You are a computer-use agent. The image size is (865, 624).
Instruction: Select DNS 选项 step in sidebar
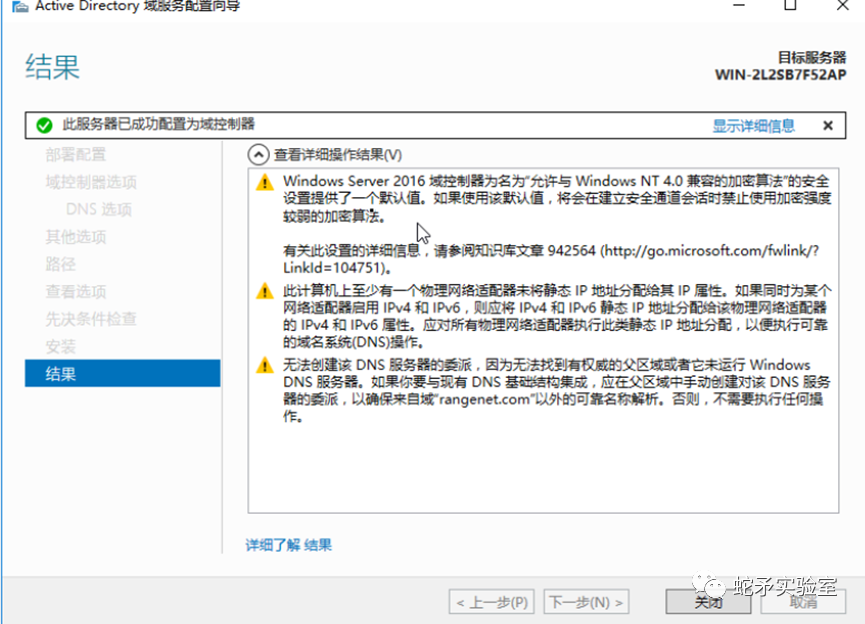[99, 210]
